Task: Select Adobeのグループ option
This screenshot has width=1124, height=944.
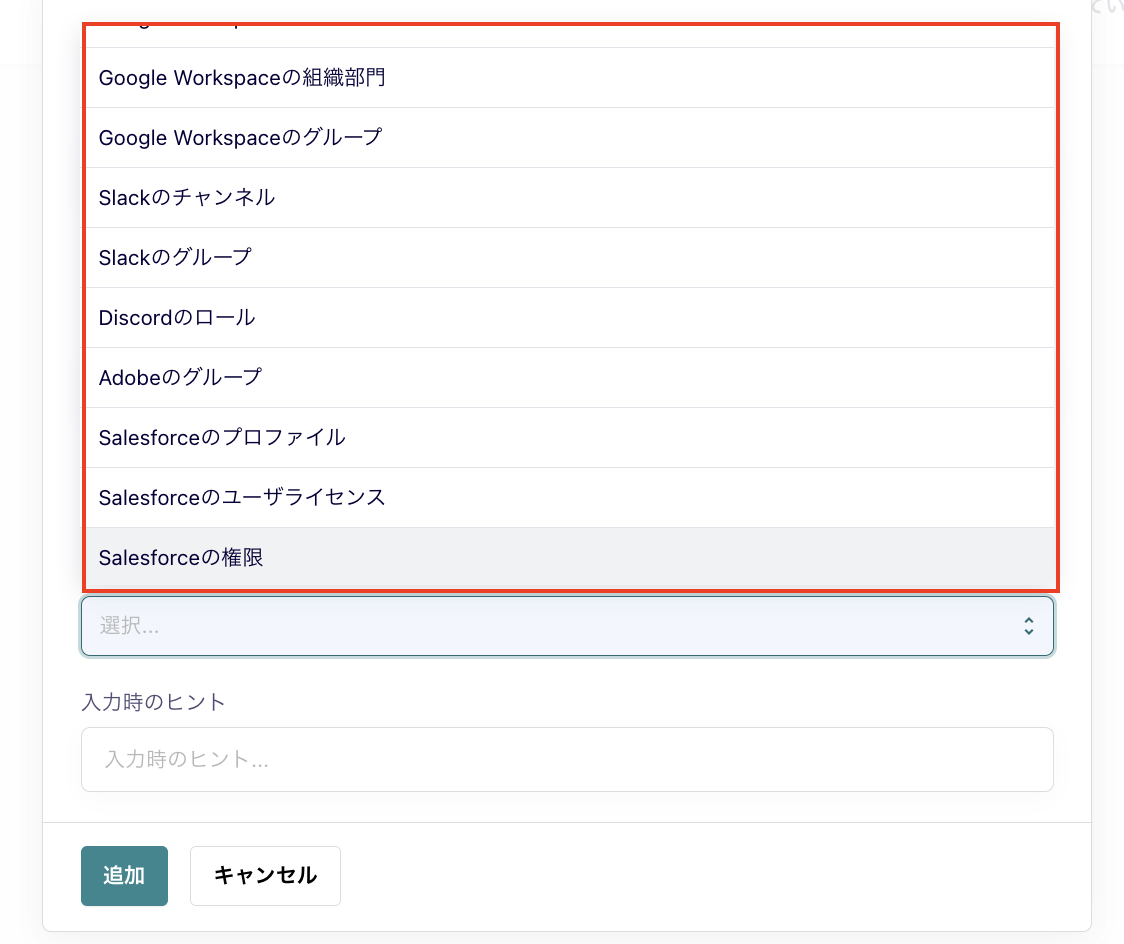Action: (x=570, y=378)
